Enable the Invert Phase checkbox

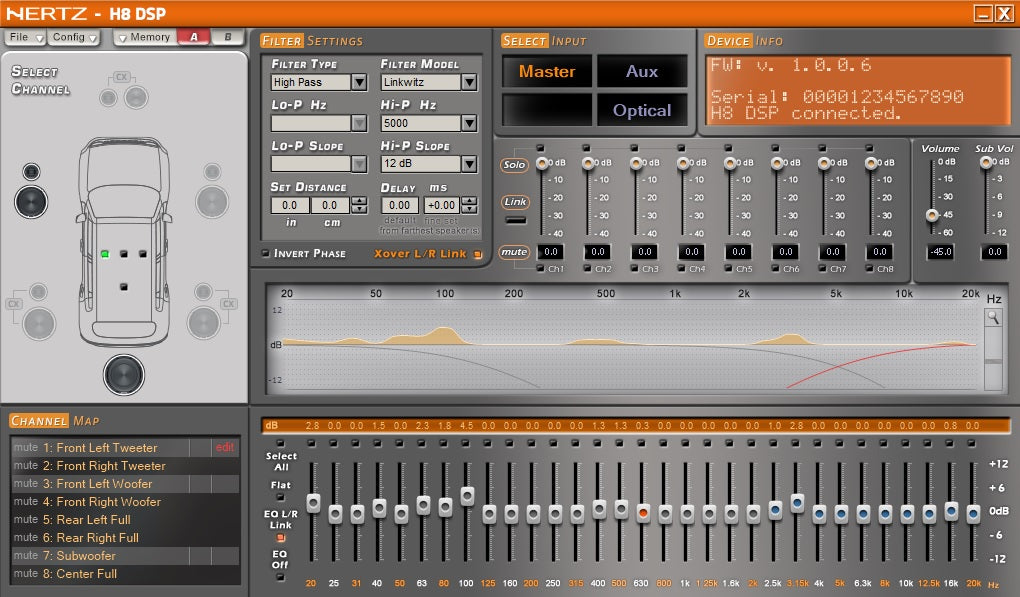pos(268,254)
